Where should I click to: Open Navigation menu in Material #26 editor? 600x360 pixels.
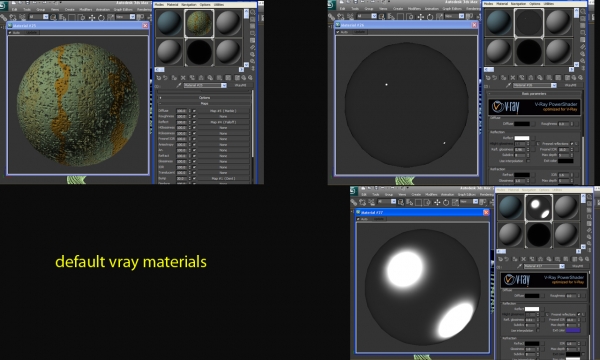pyautogui.click(x=518, y=4)
